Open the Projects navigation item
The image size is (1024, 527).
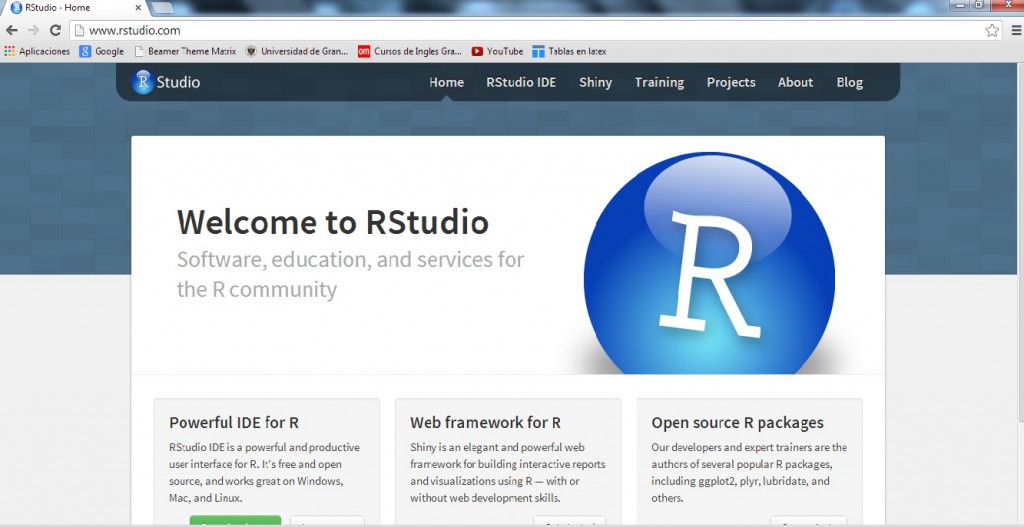pyautogui.click(x=731, y=82)
